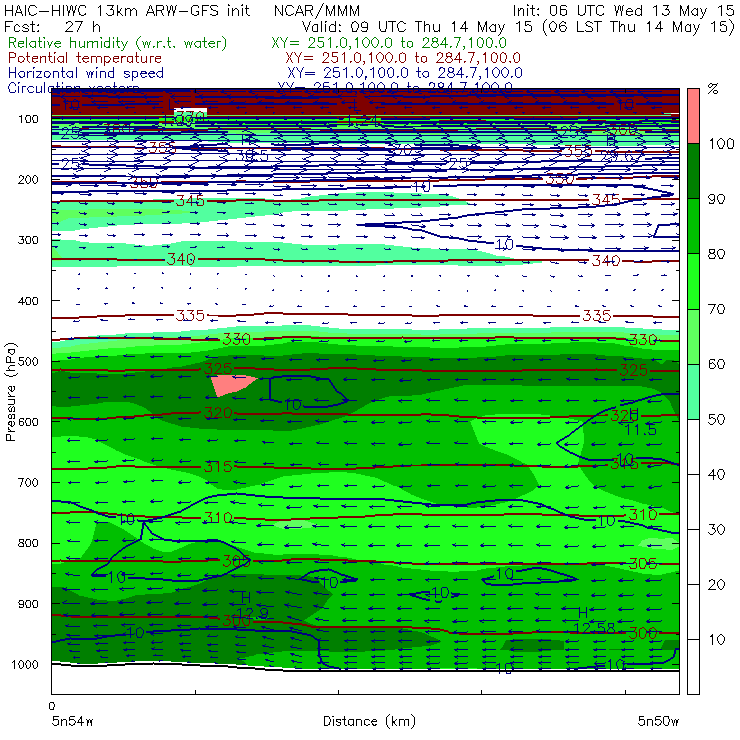Screen dimensions: 740x740
Task: Click the color bar '50' label
Action: coord(716,420)
